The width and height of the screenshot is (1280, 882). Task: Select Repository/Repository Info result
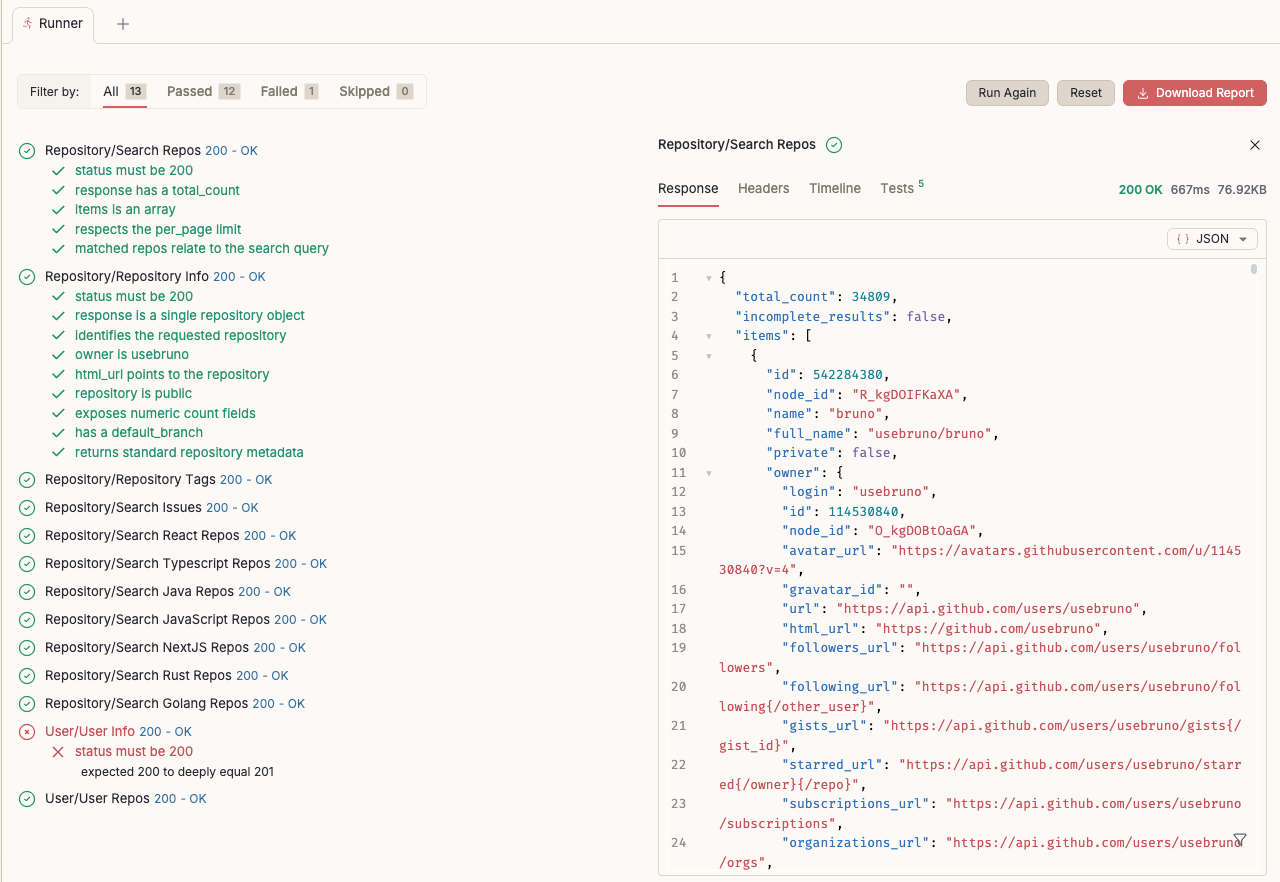[x=155, y=276]
